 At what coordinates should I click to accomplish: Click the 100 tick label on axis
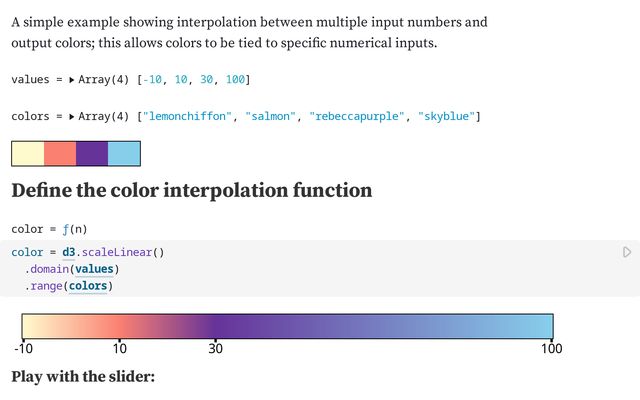tap(551, 348)
